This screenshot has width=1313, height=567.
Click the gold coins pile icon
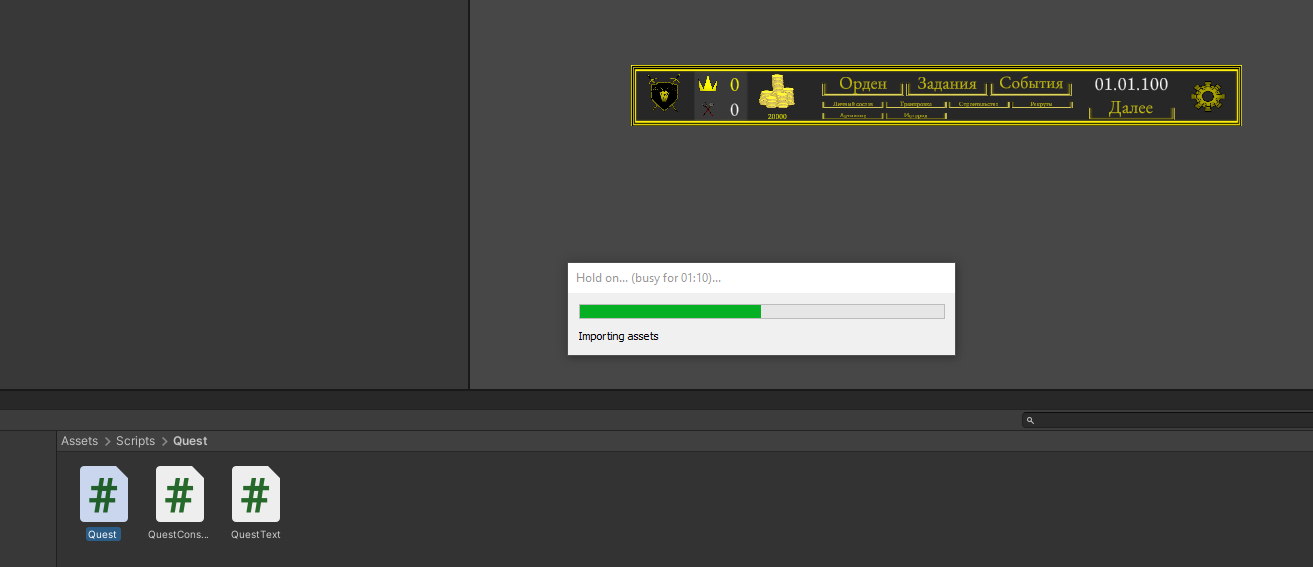pos(776,93)
